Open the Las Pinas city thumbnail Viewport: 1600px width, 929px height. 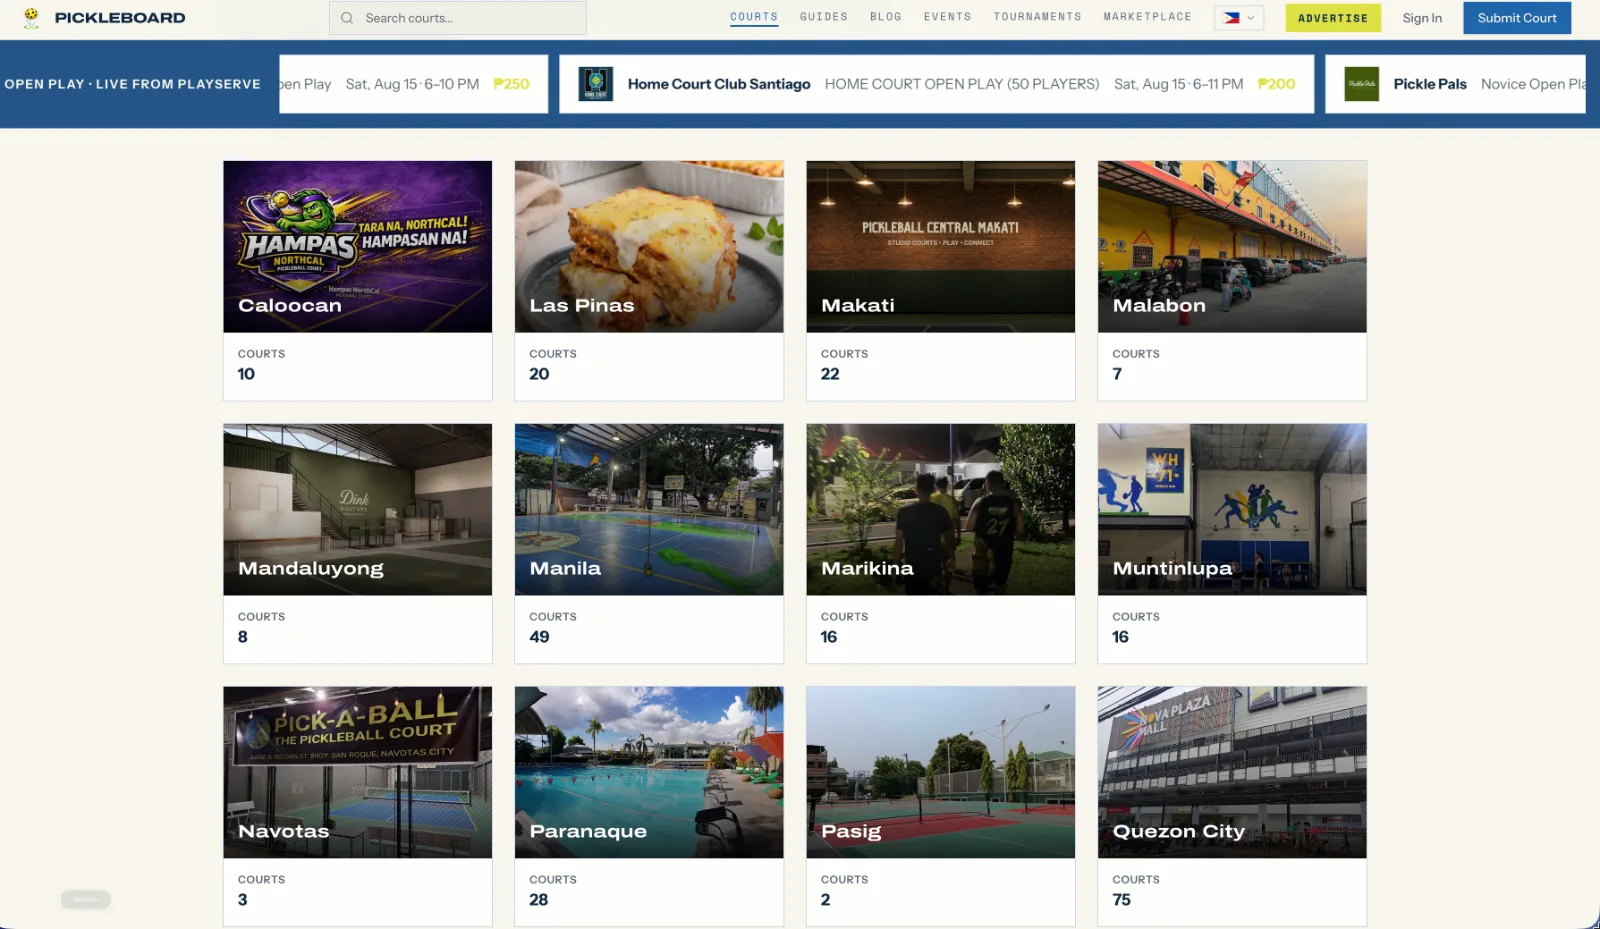(x=649, y=247)
